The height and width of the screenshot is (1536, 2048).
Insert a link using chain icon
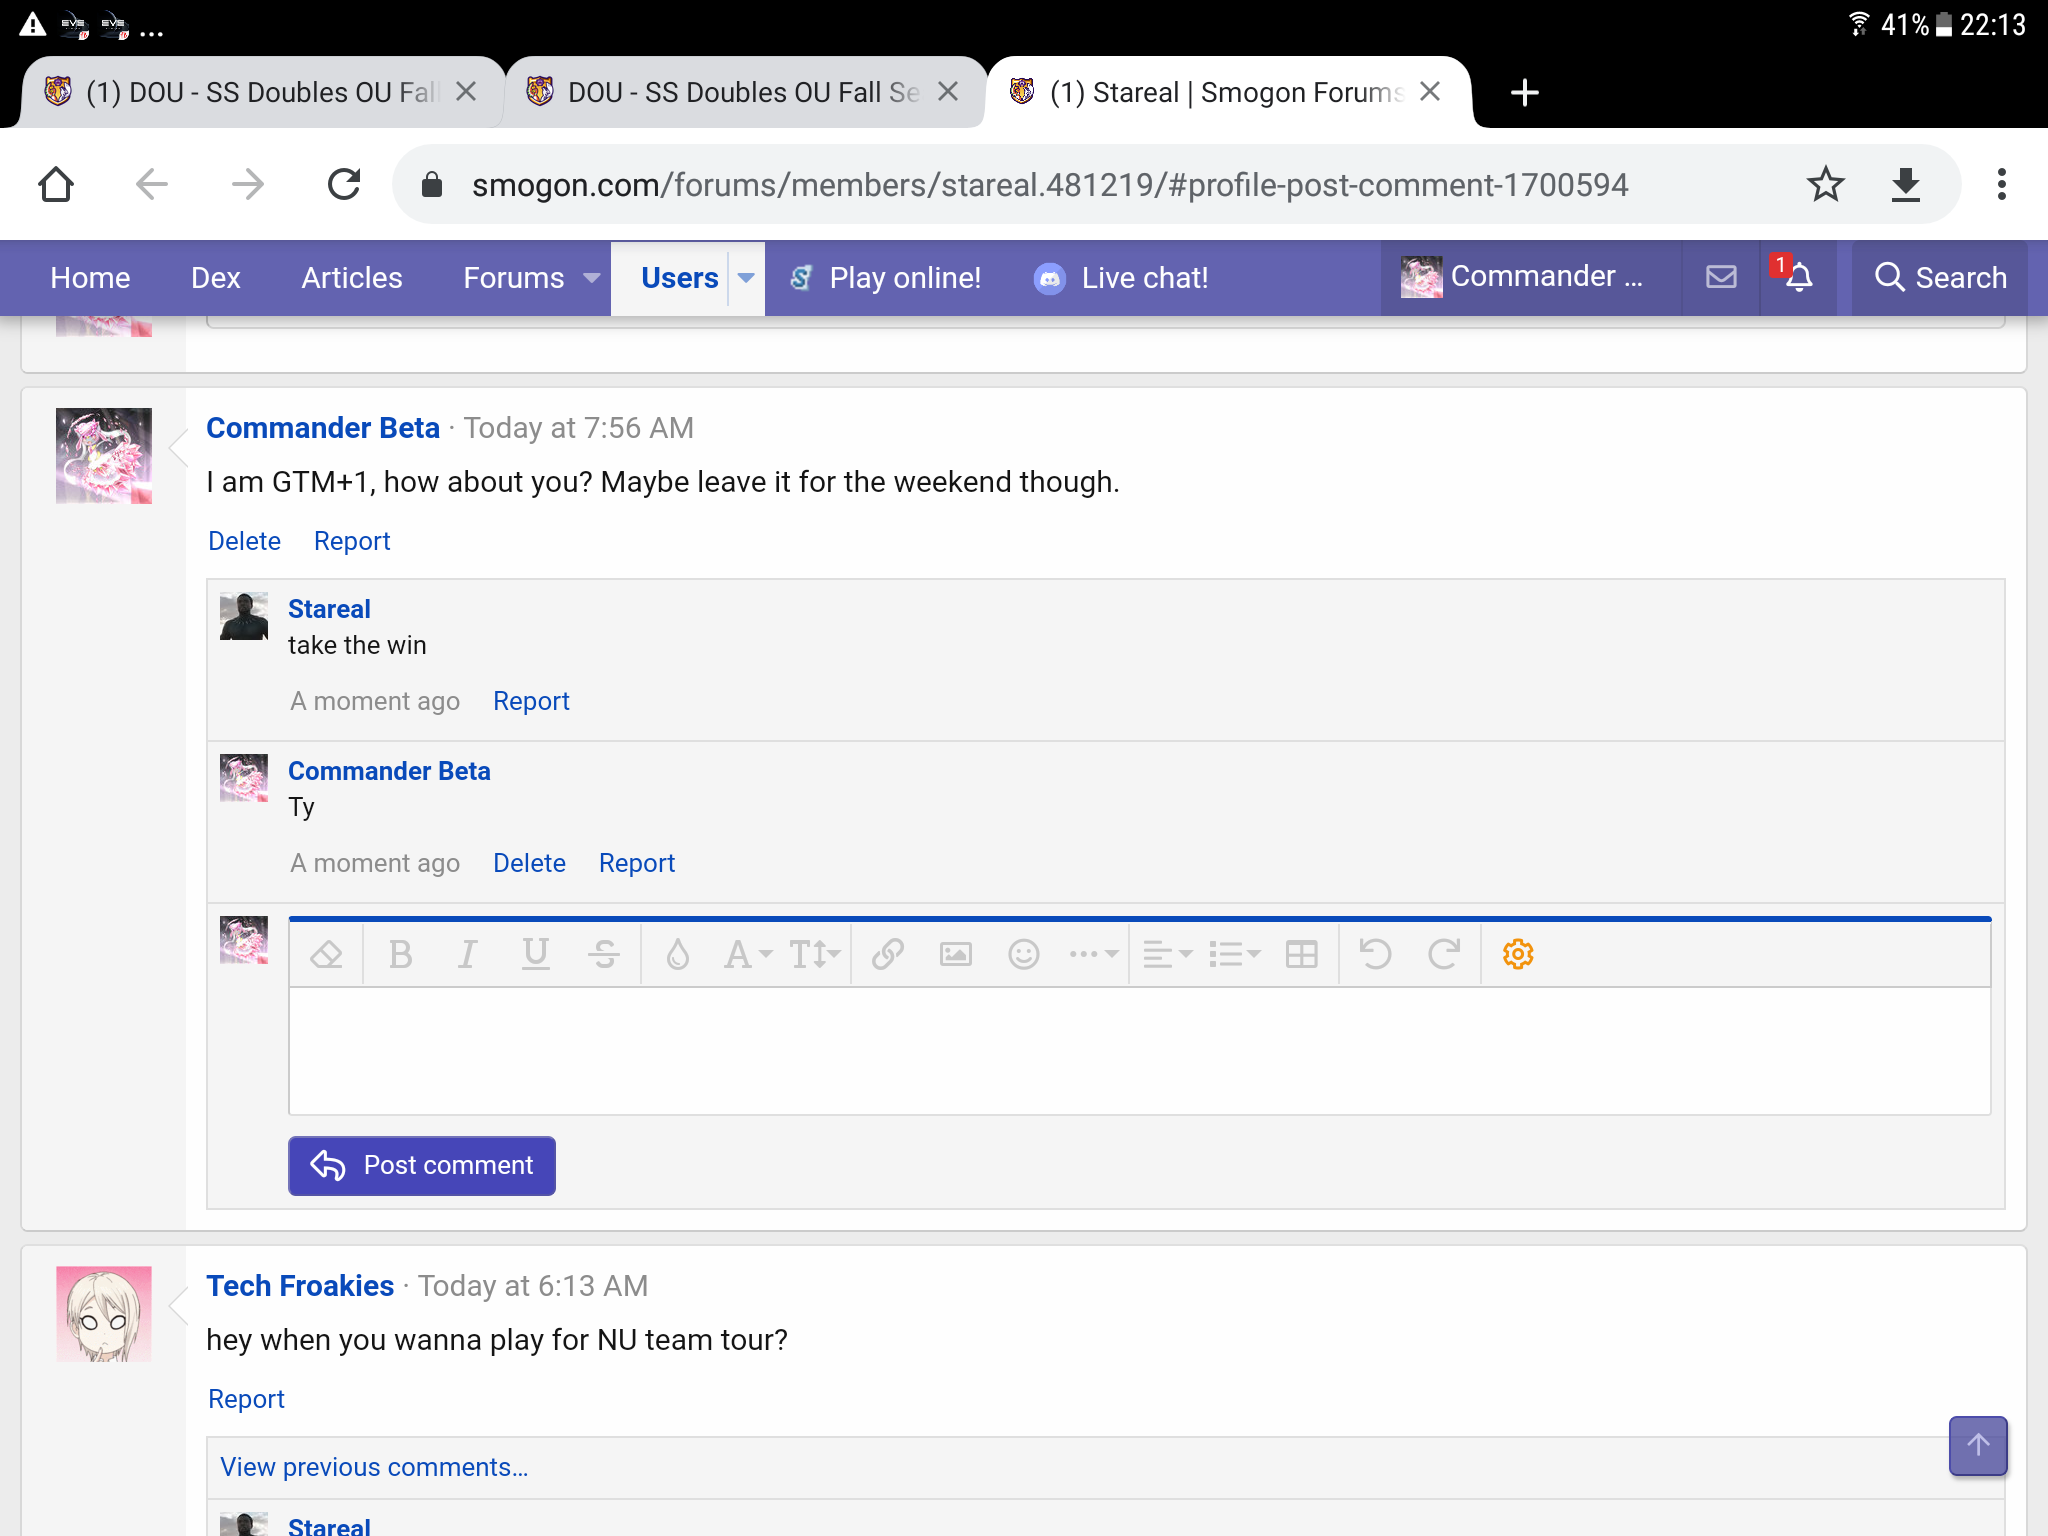[888, 955]
